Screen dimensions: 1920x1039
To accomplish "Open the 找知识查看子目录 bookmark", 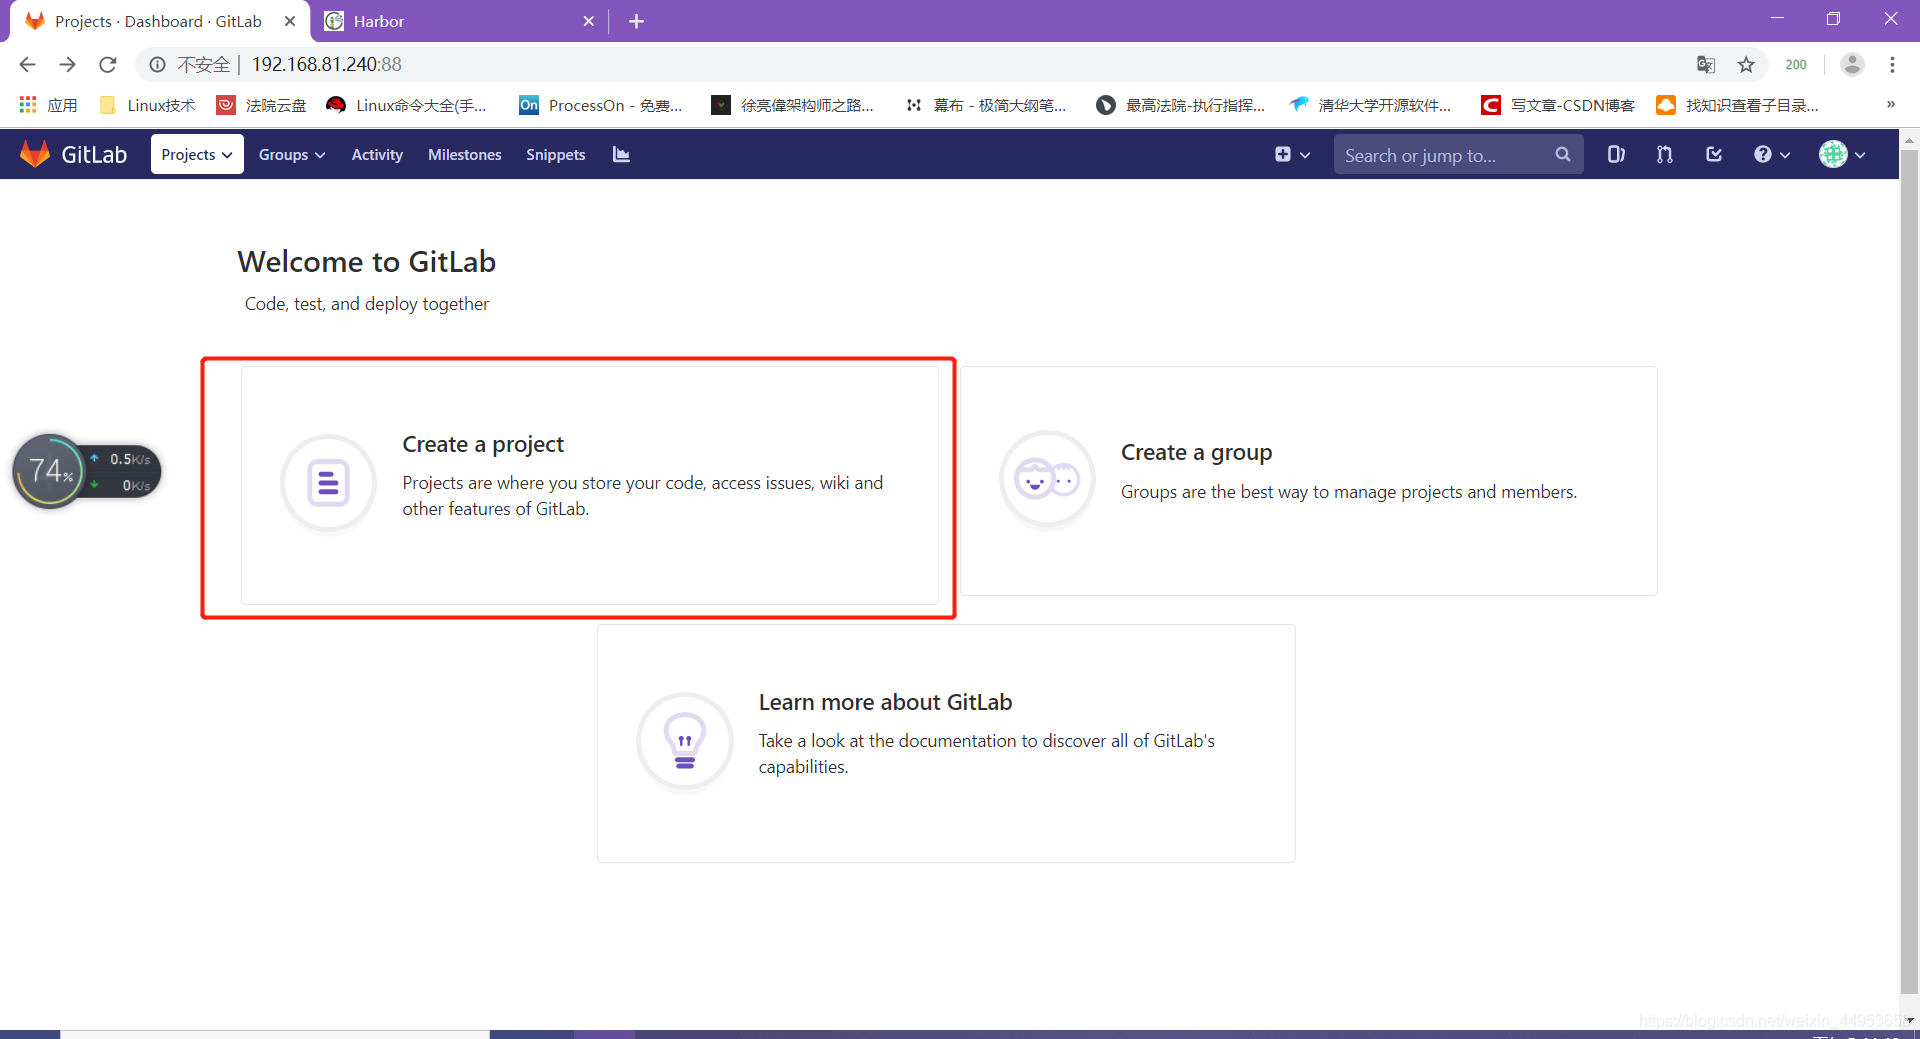I will 1738,105.
